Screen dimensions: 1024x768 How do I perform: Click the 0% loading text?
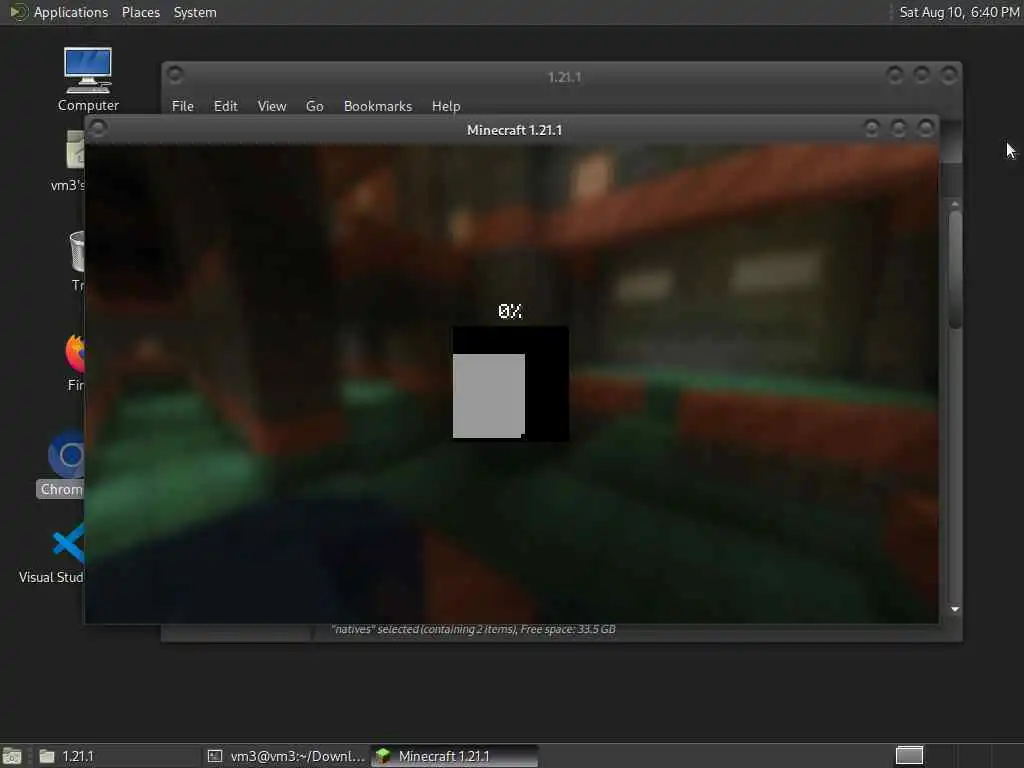pyautogui.click(x=510, y=311)
